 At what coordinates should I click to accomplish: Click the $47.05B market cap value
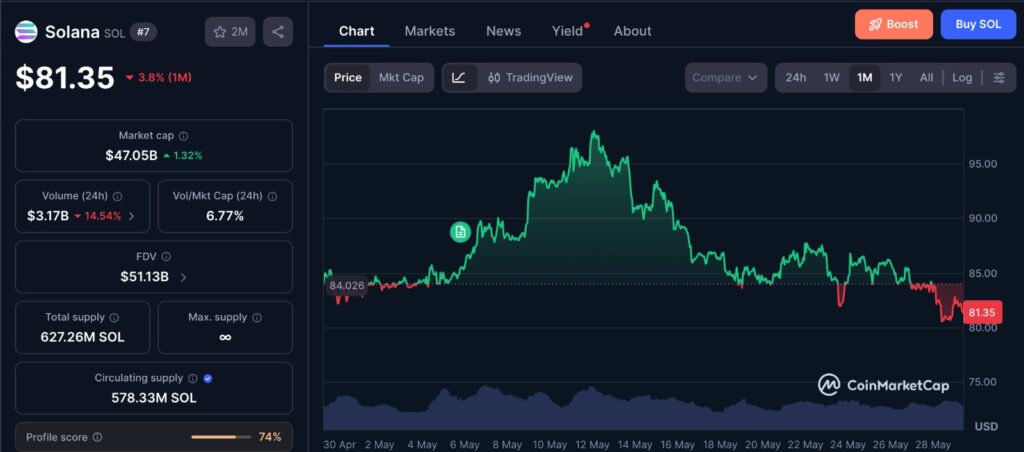131,155
